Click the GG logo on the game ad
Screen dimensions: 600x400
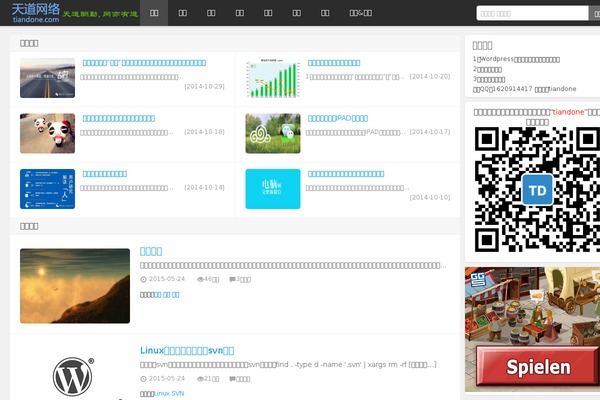coord(478,279)
